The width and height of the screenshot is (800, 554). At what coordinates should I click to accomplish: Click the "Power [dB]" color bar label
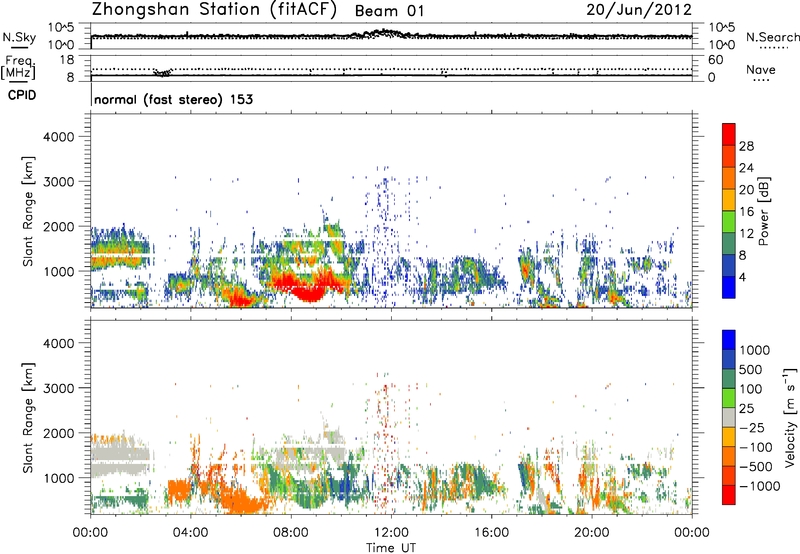(764, 211)
